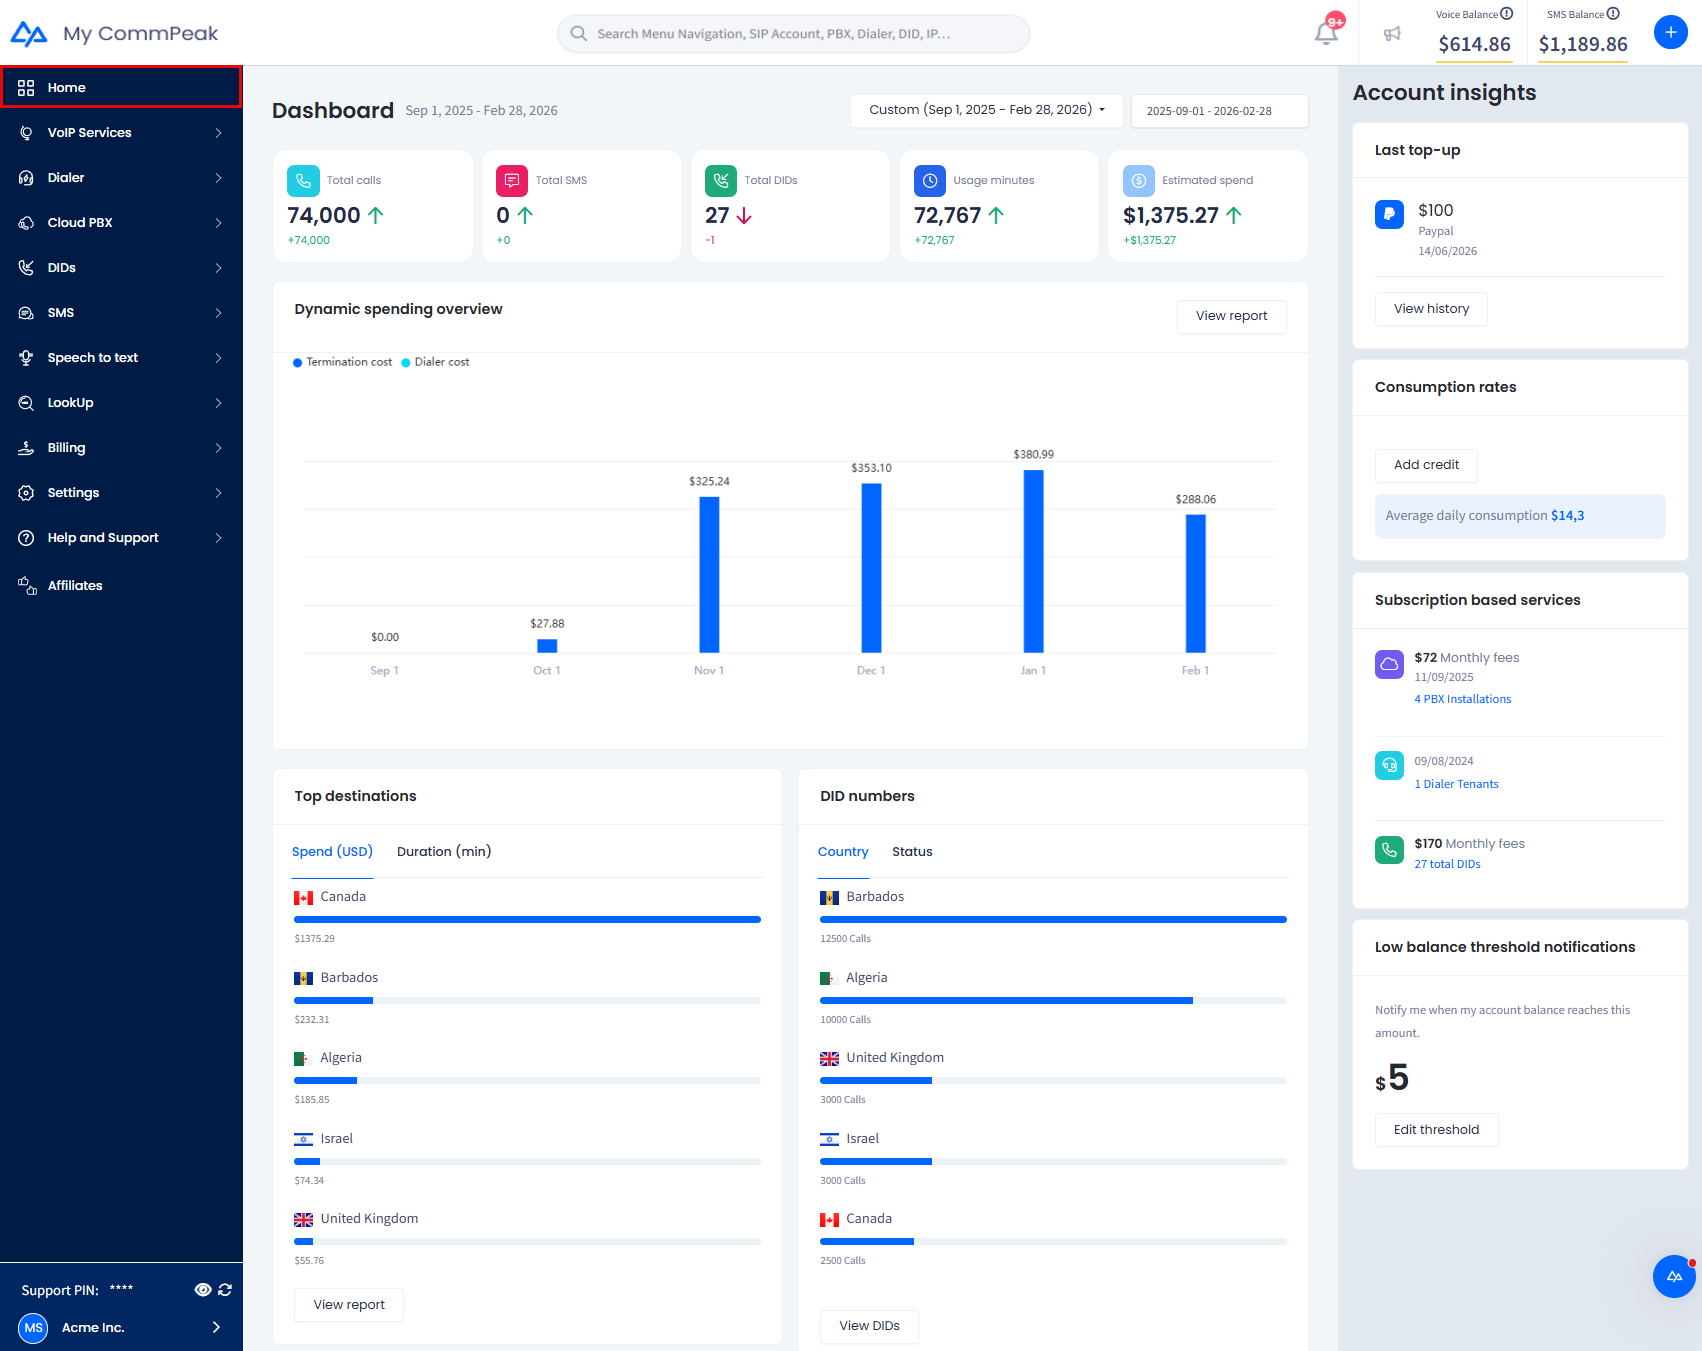Click the Billing sidebar icon
Image resolution: width=1702 pixels, height=1351 pixels.
click(27, 448)
